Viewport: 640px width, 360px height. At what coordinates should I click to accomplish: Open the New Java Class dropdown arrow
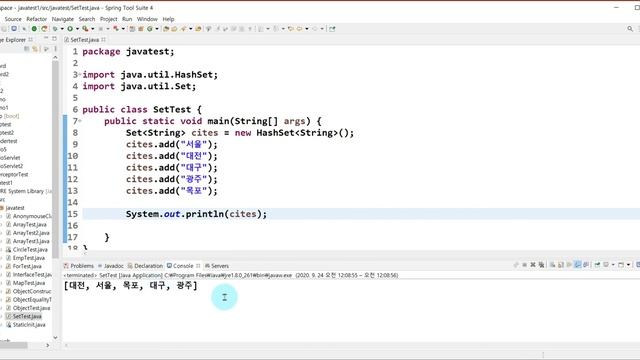coord(156,29)
